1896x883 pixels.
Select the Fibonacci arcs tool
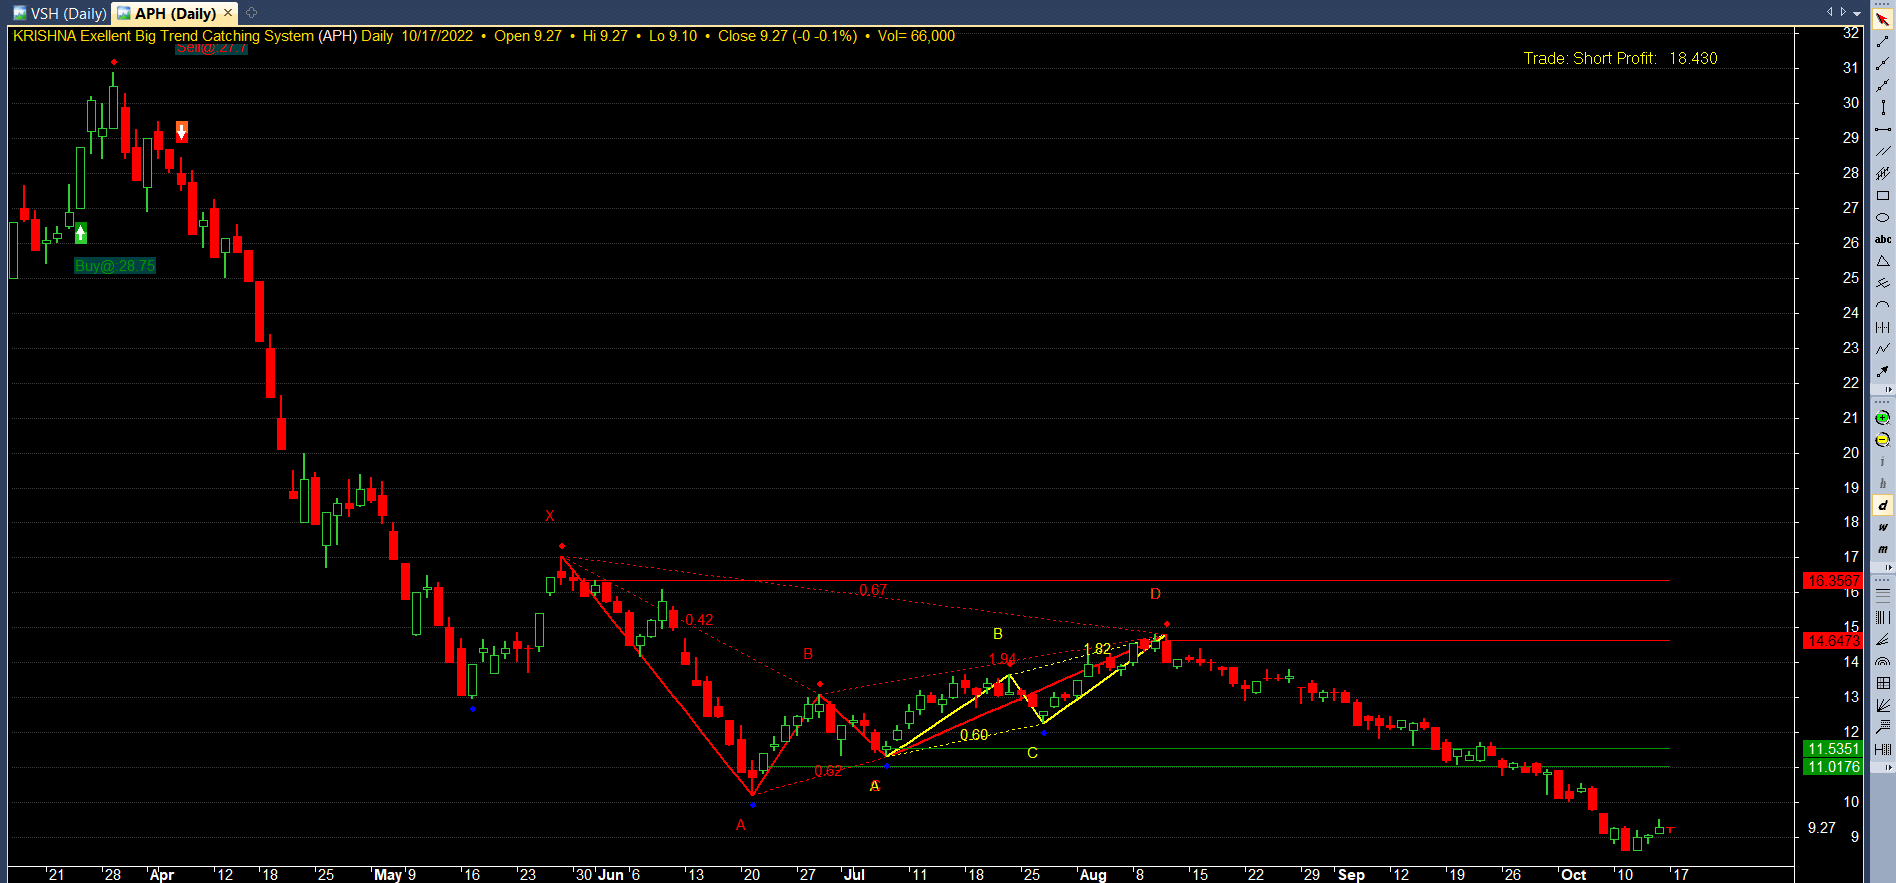tap(1883, 661)
